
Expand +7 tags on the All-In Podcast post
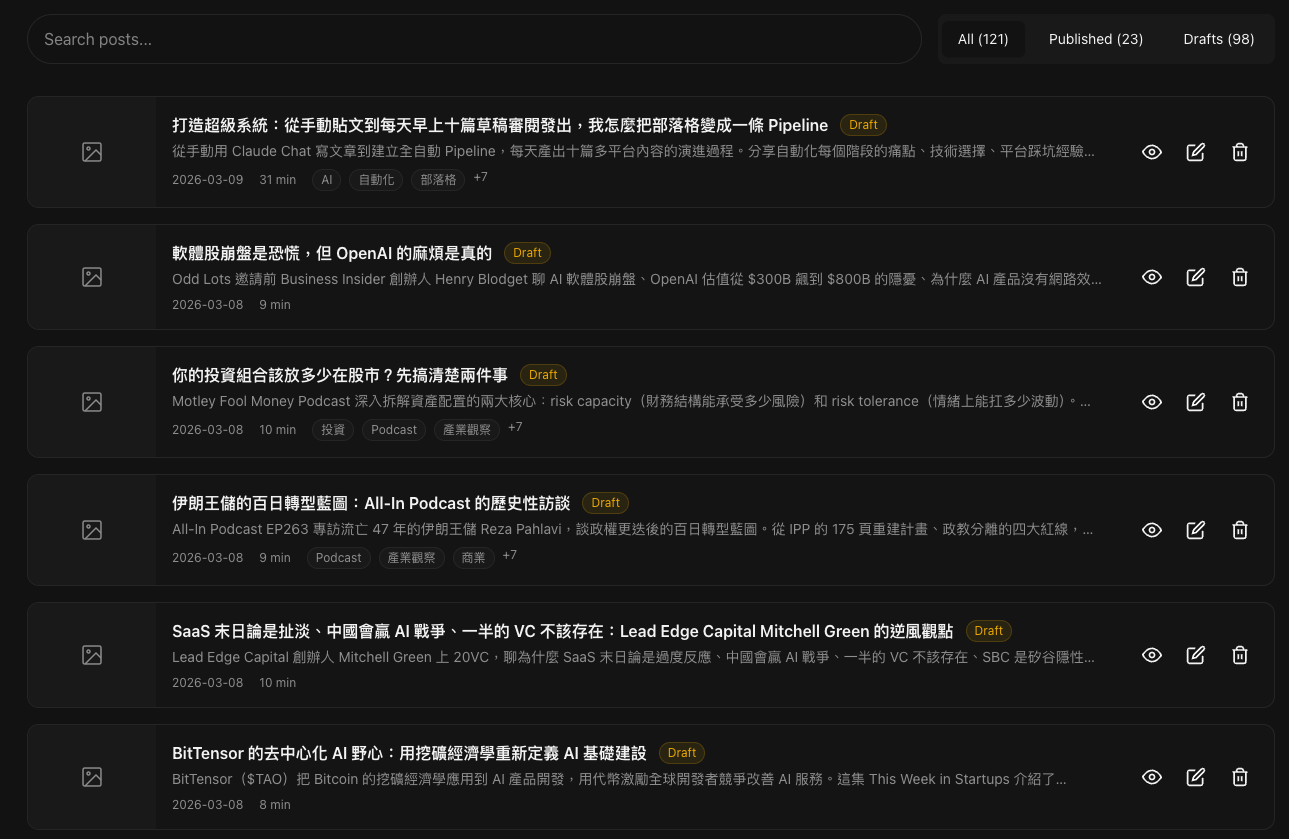tap(509, 555)
